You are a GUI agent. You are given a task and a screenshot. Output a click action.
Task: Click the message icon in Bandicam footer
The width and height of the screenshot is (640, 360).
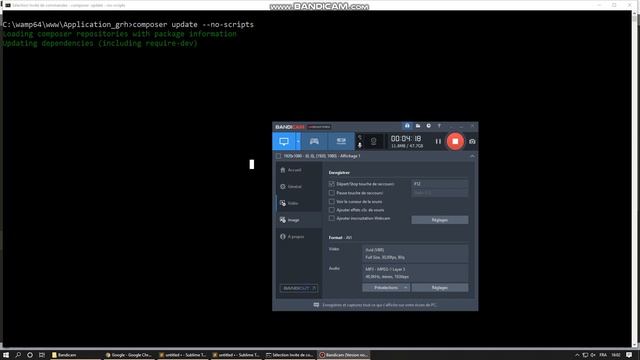(316, 305)
